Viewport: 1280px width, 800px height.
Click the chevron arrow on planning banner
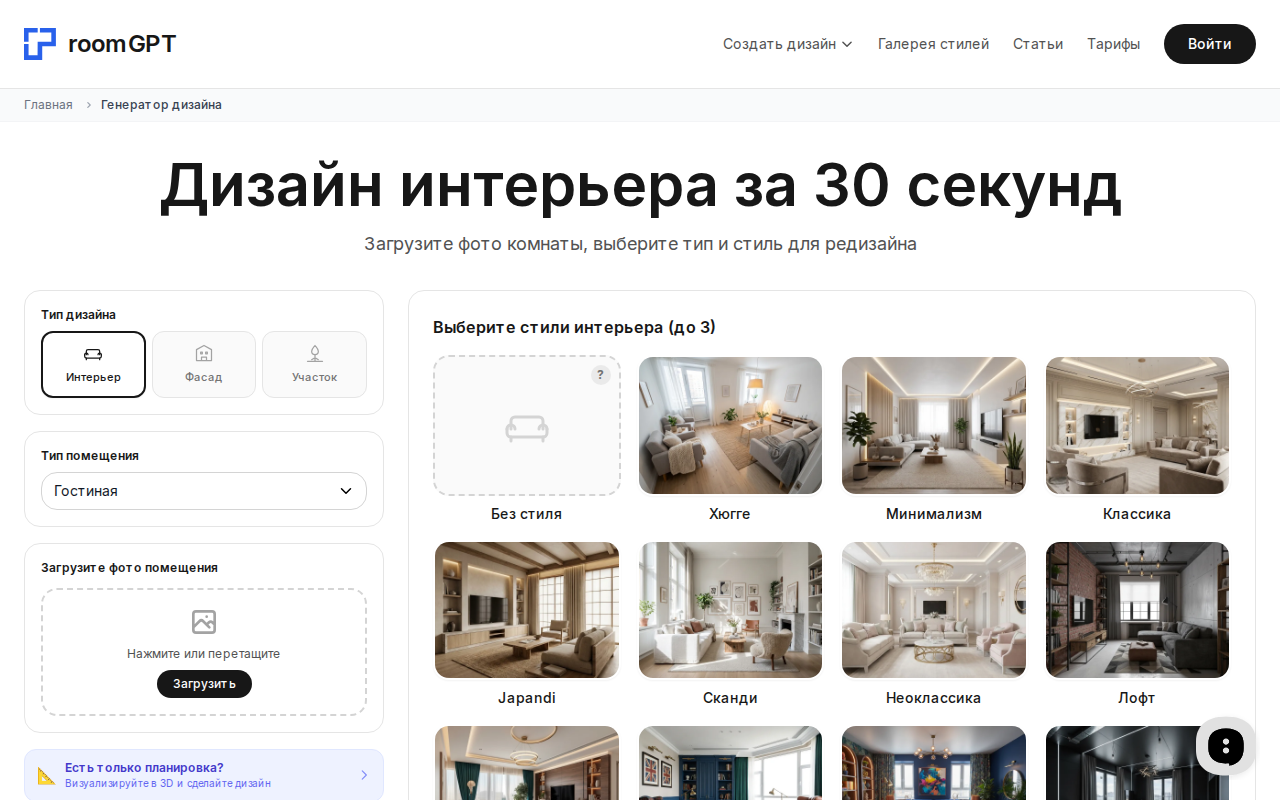(364, 775)
